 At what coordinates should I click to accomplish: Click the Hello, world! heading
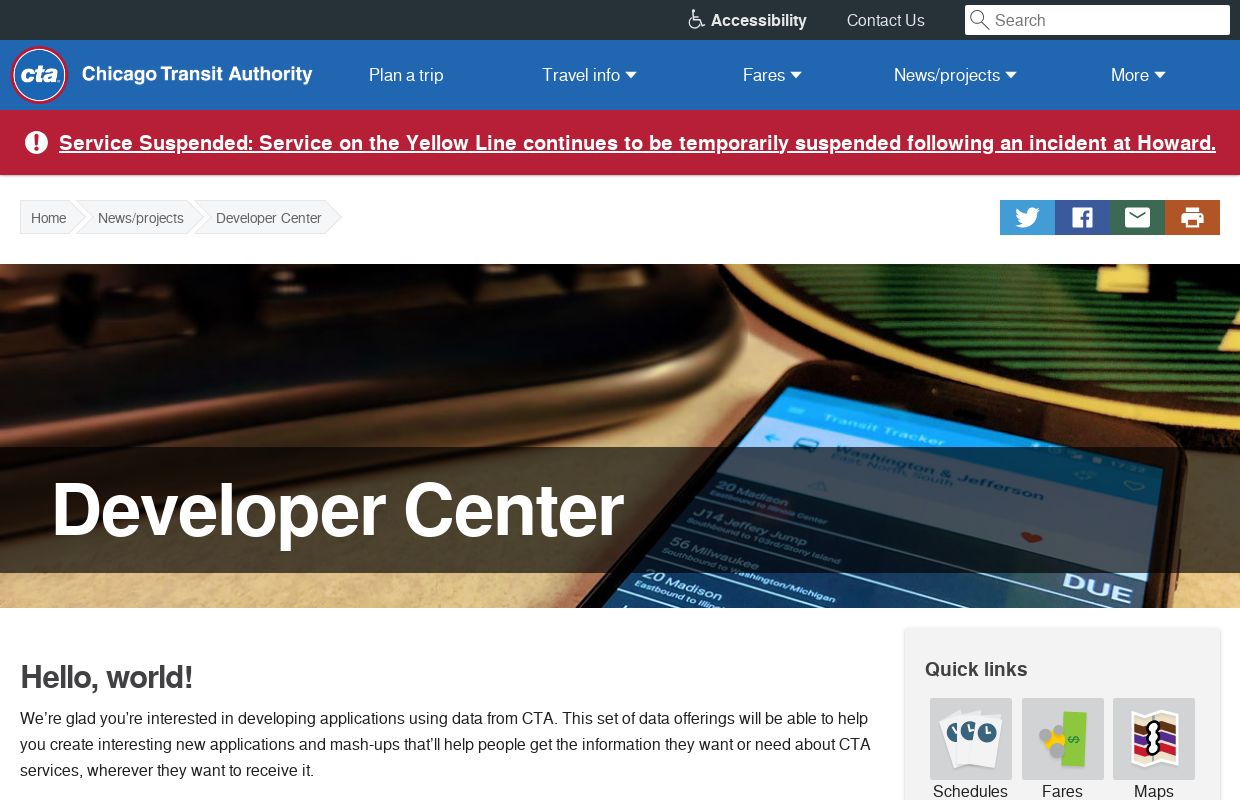point(106,677)
